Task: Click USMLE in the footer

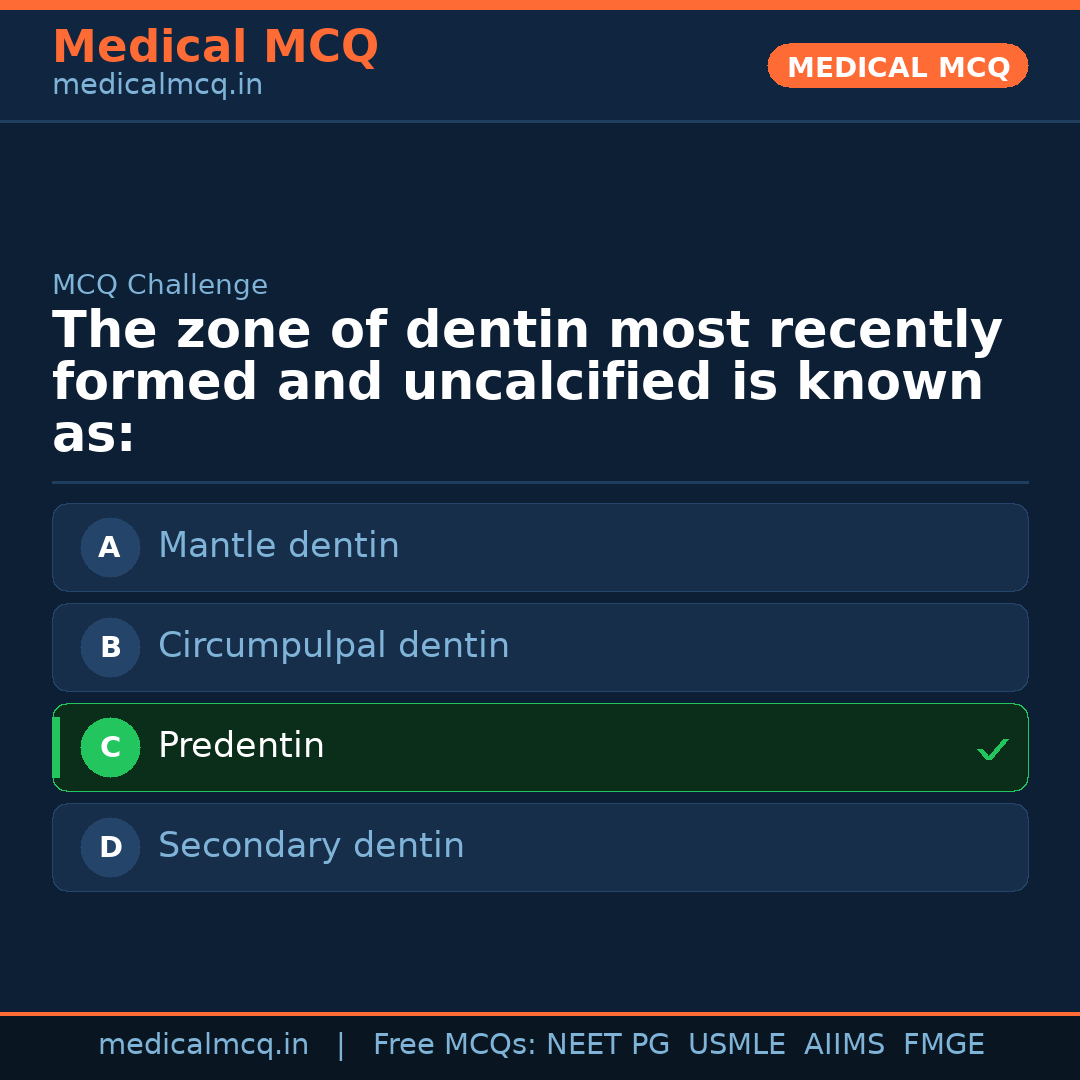Action: click(x=736, y=1045)
